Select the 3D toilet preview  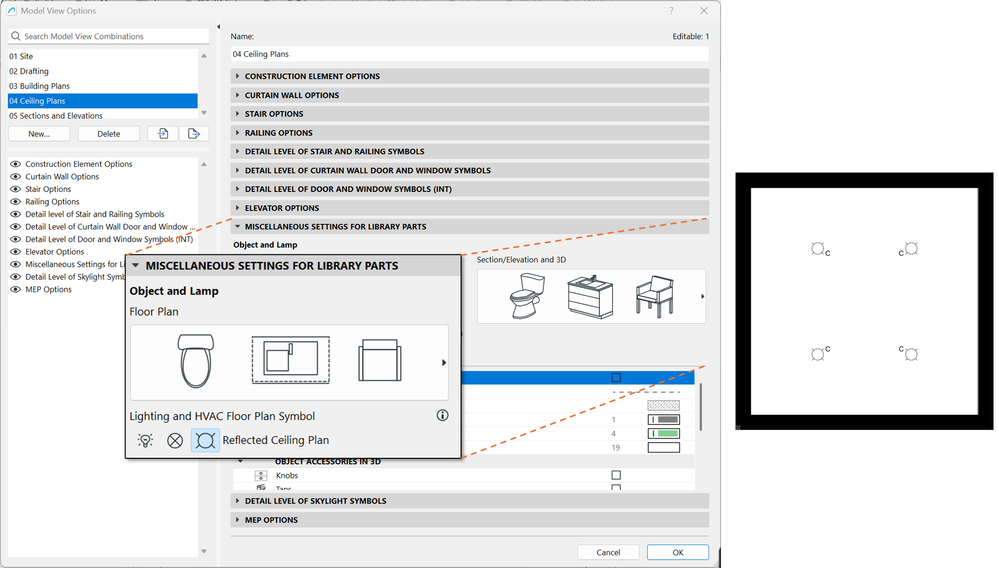coord(528,295)
